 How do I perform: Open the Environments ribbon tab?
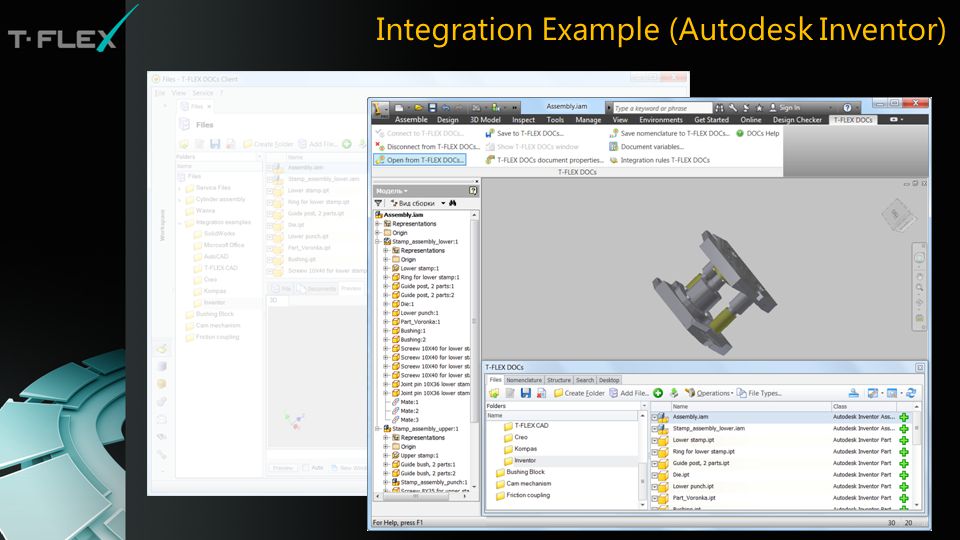tap(661, 120)
